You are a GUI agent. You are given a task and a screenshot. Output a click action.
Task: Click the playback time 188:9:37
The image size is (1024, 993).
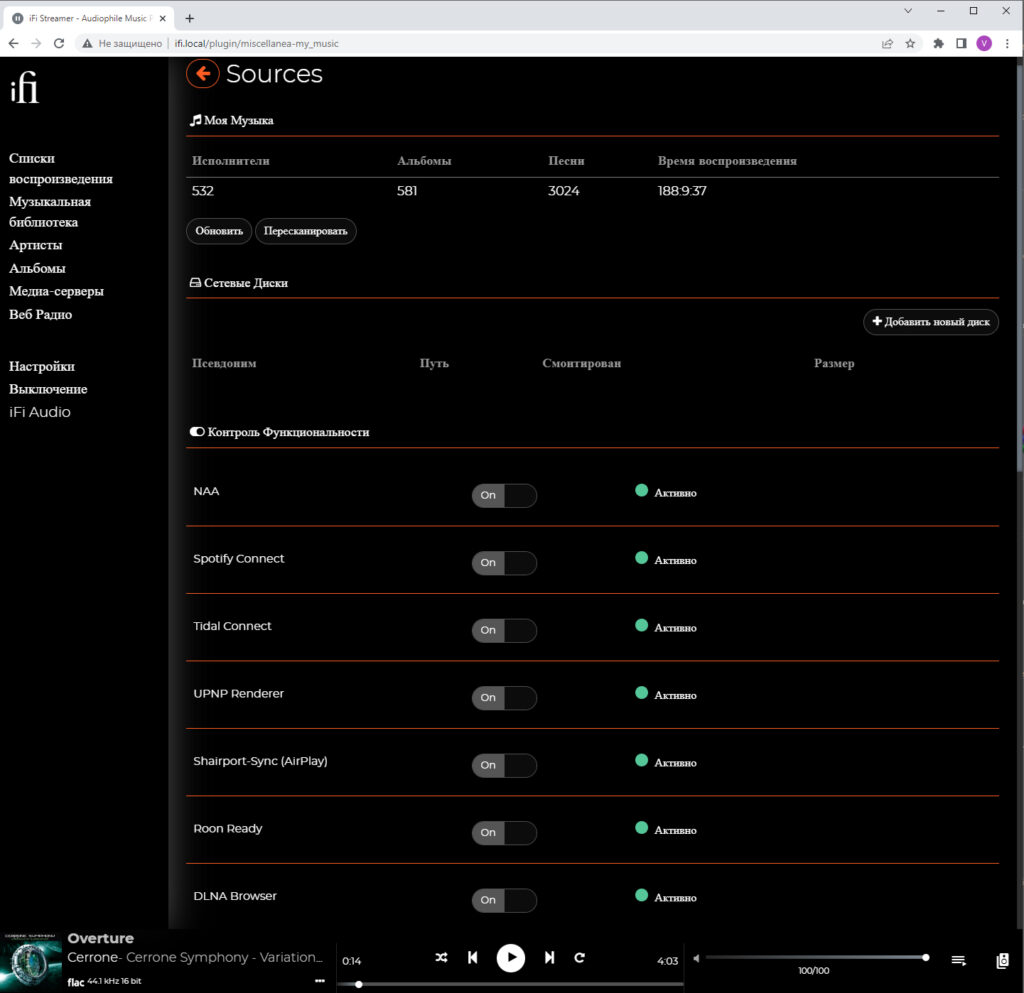coord(682,191)
